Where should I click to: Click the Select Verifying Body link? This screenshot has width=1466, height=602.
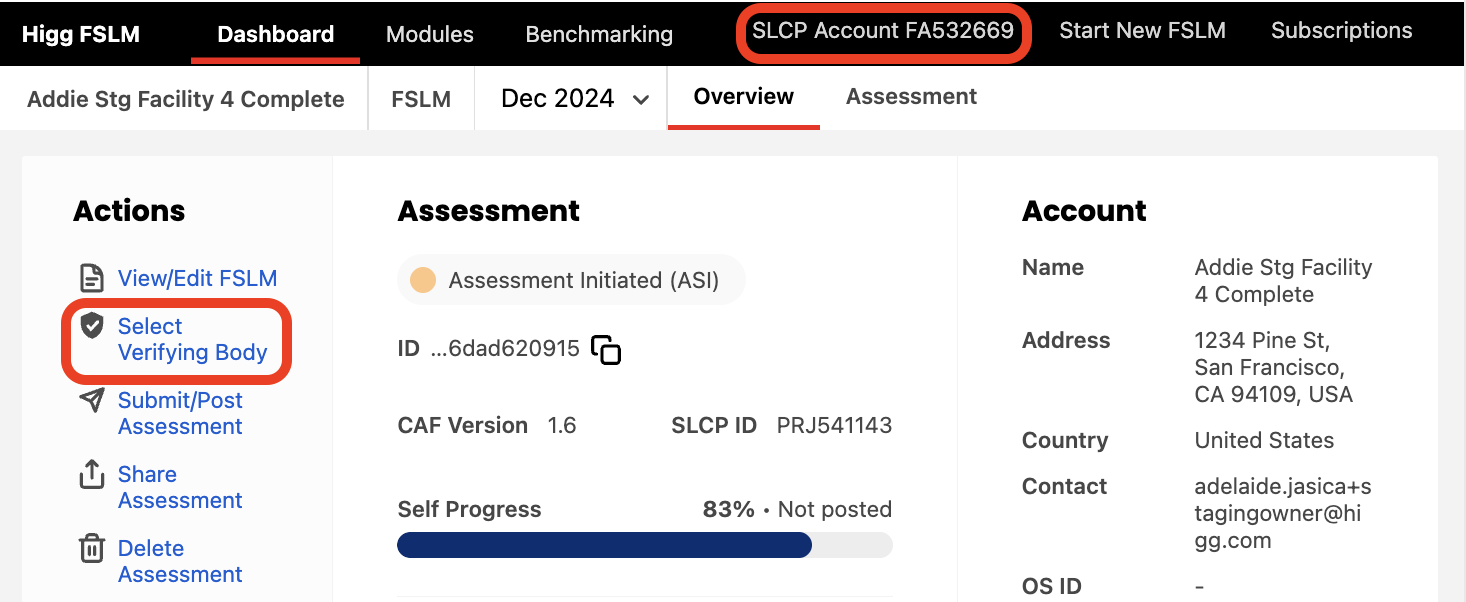pyautogui.click(x=193, y=339)
